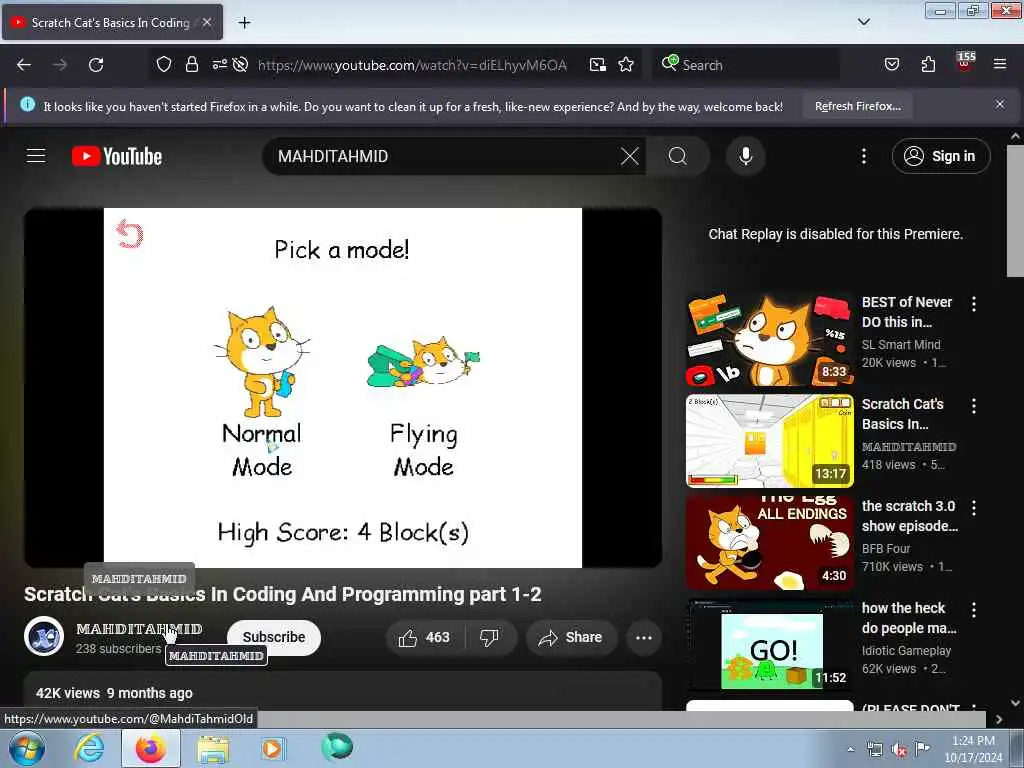This screenshot has width=1024, height=768.
Task: Click the autoplay blocked icon in address bar
Action: click(240, 65)
